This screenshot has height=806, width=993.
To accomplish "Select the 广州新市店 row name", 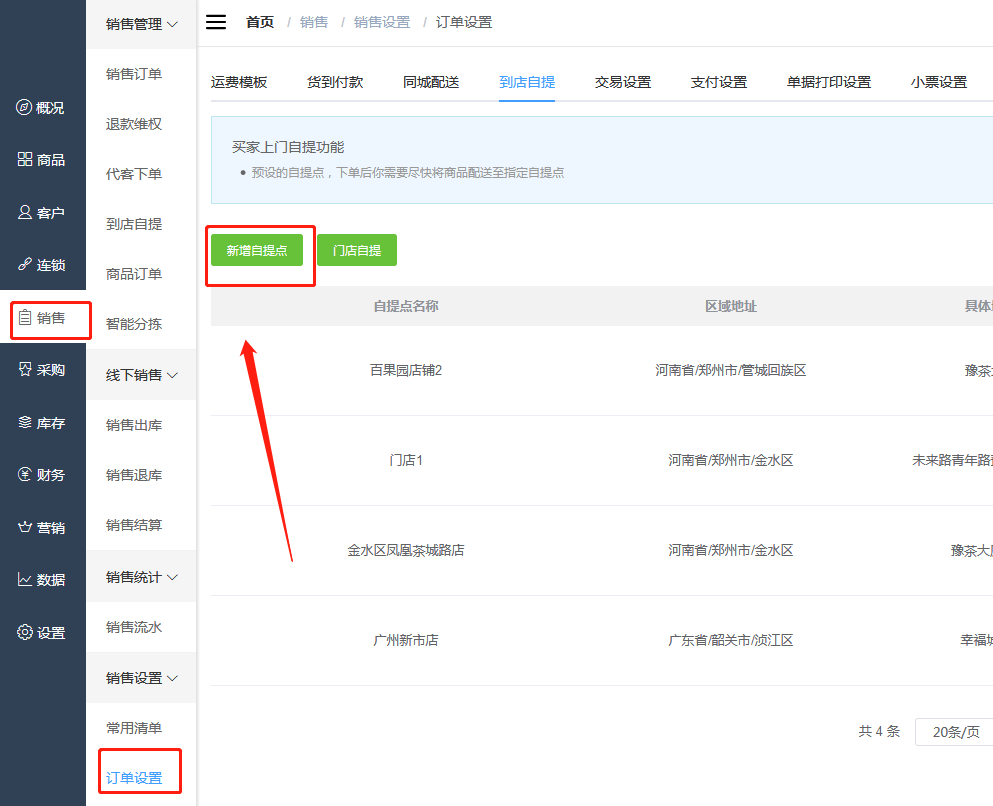I will click(x=406, y=640).
